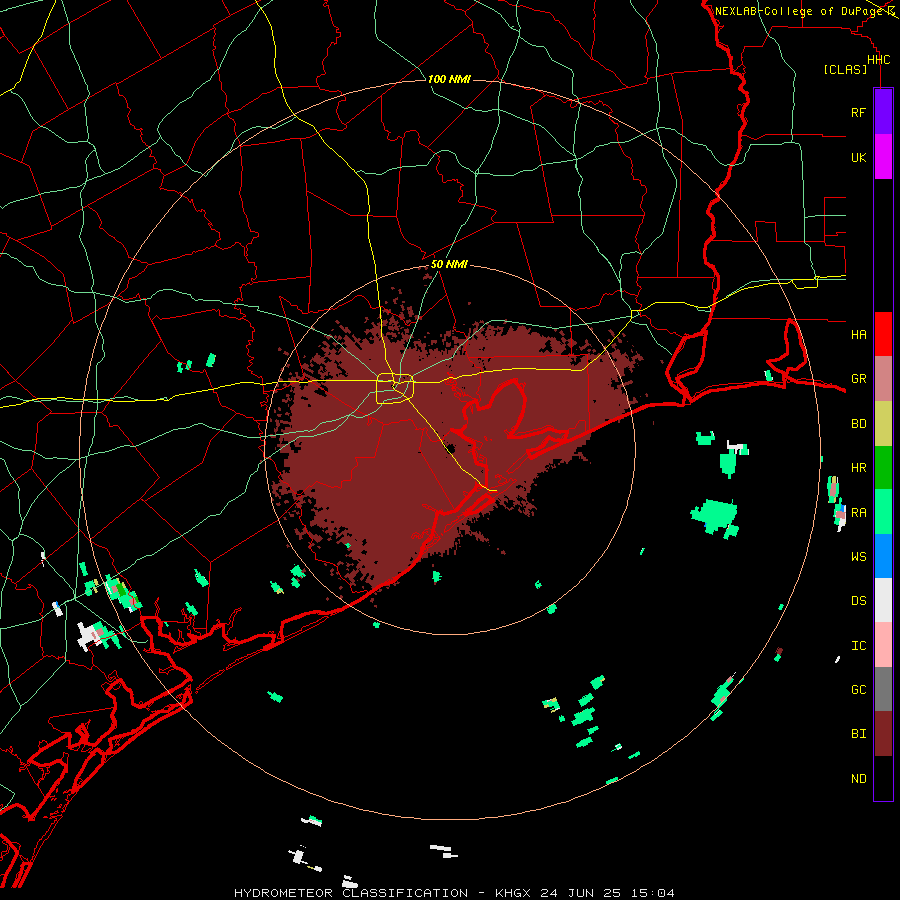900x900 pixels.
Task: Click the HA red legend swatch
Action: click(883, 334)
